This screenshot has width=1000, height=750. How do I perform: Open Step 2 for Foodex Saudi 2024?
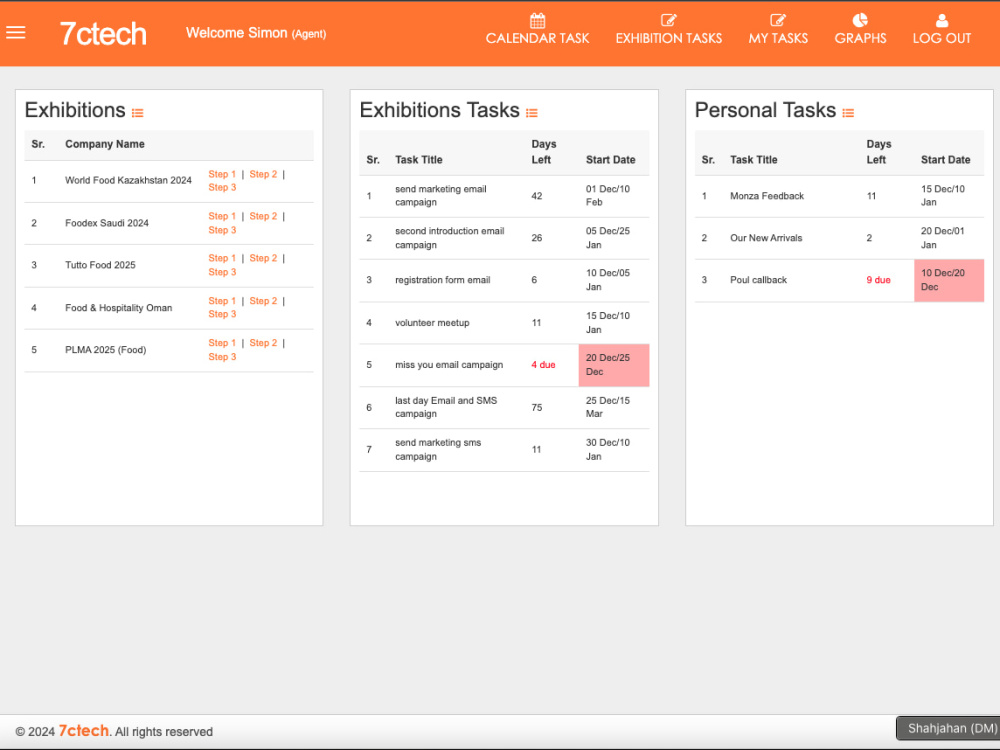(263, 216)
